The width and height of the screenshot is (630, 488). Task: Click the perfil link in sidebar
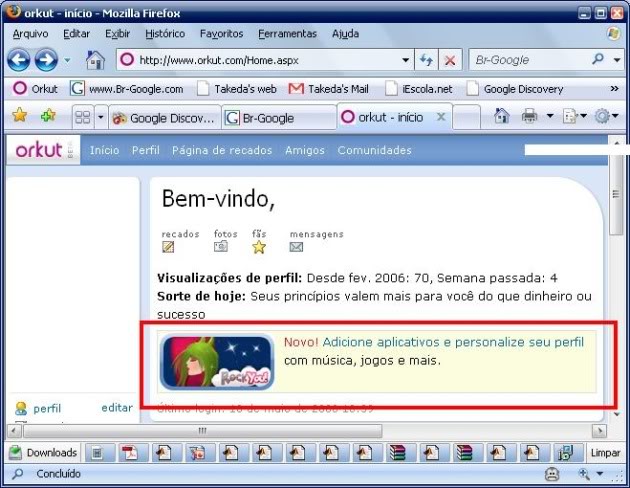[47, 408]
